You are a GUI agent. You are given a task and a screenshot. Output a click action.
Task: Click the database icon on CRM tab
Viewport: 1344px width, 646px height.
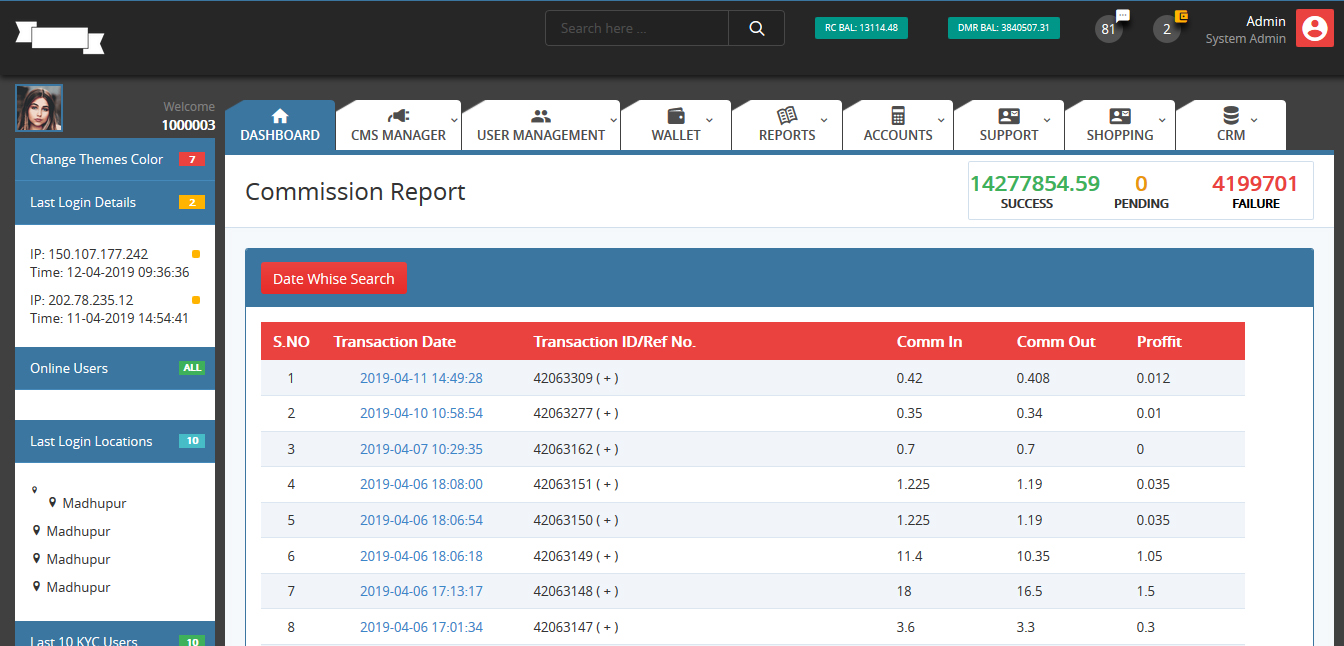click(x=1231, y=115)
